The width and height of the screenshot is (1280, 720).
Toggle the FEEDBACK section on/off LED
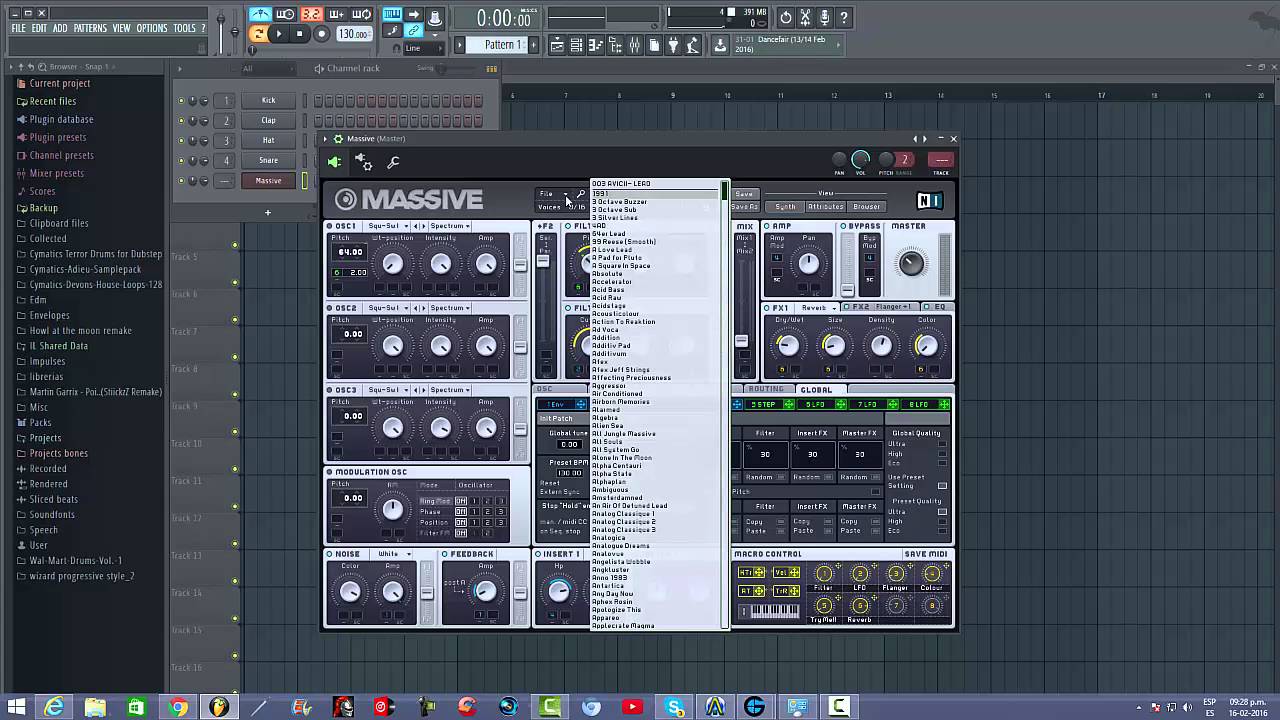pos(445,554)
